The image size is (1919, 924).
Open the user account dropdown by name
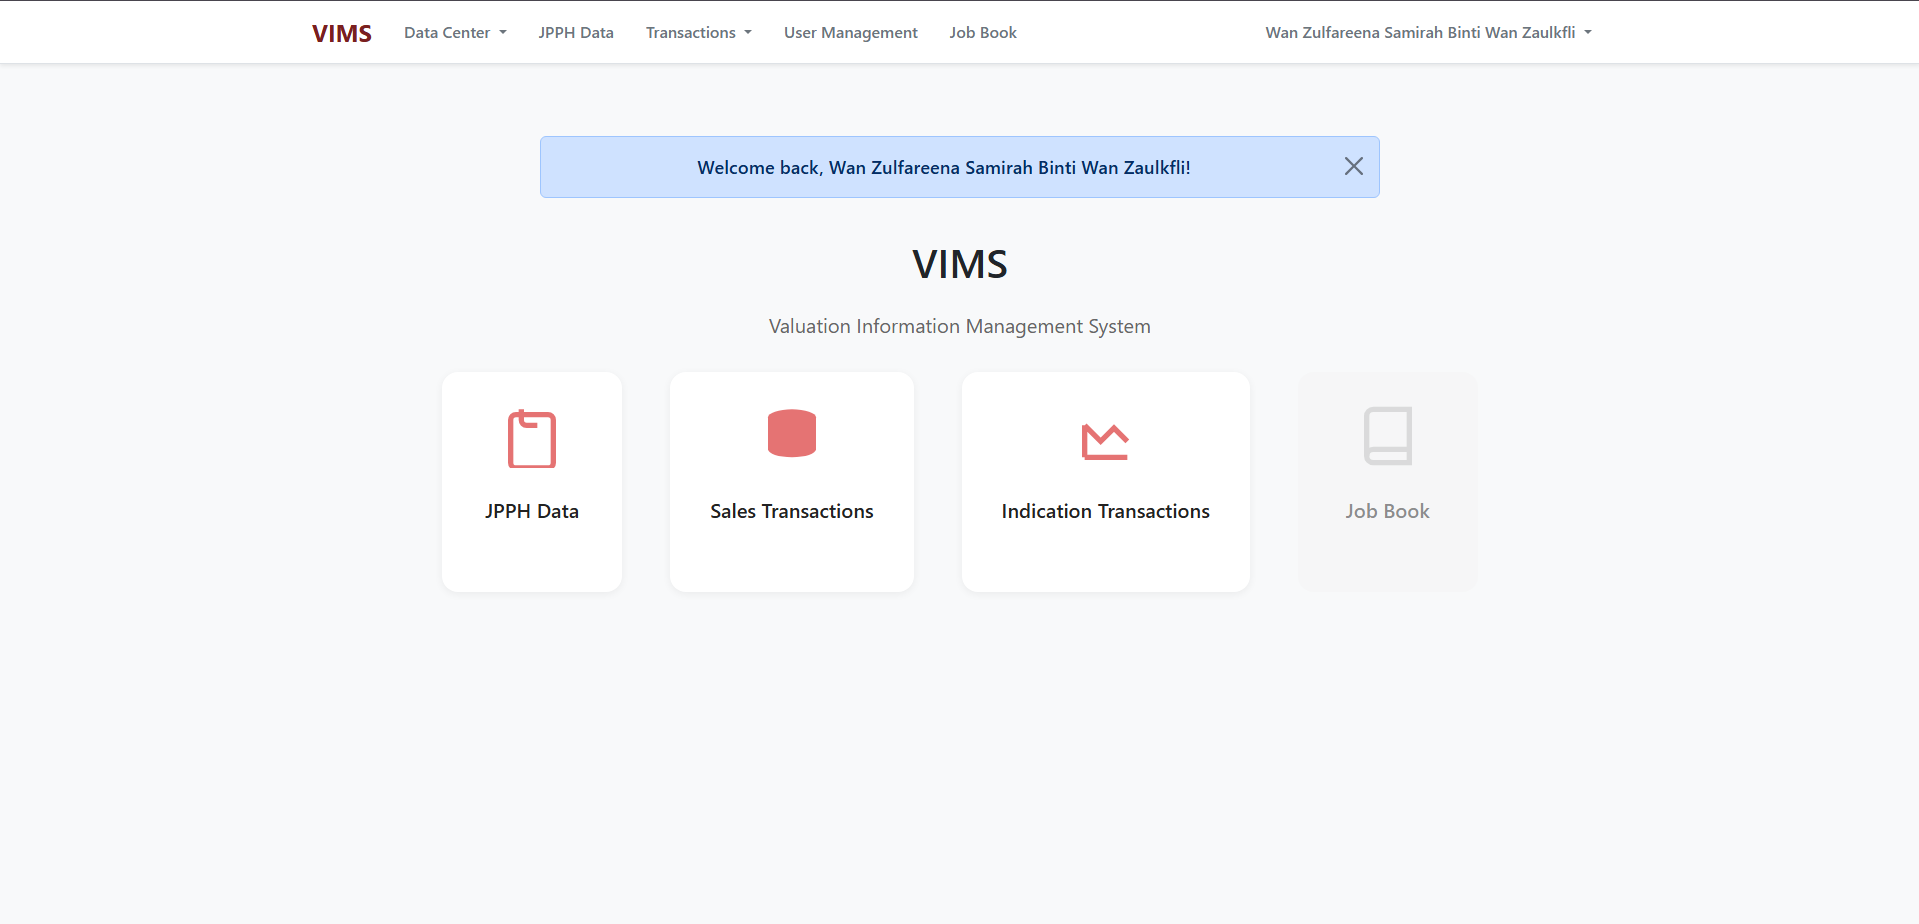[x=1419, y=33]
